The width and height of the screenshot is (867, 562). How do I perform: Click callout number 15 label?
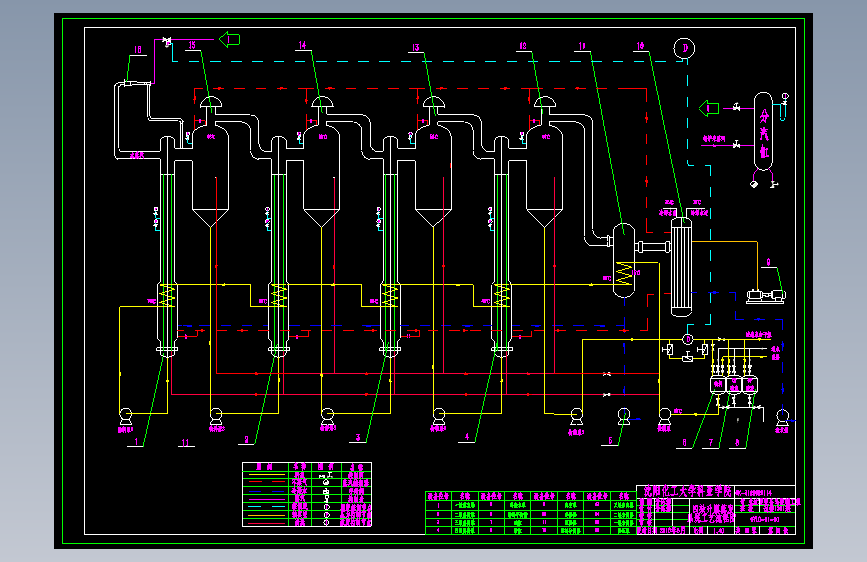pyautogui.click(x=192, y=45)
